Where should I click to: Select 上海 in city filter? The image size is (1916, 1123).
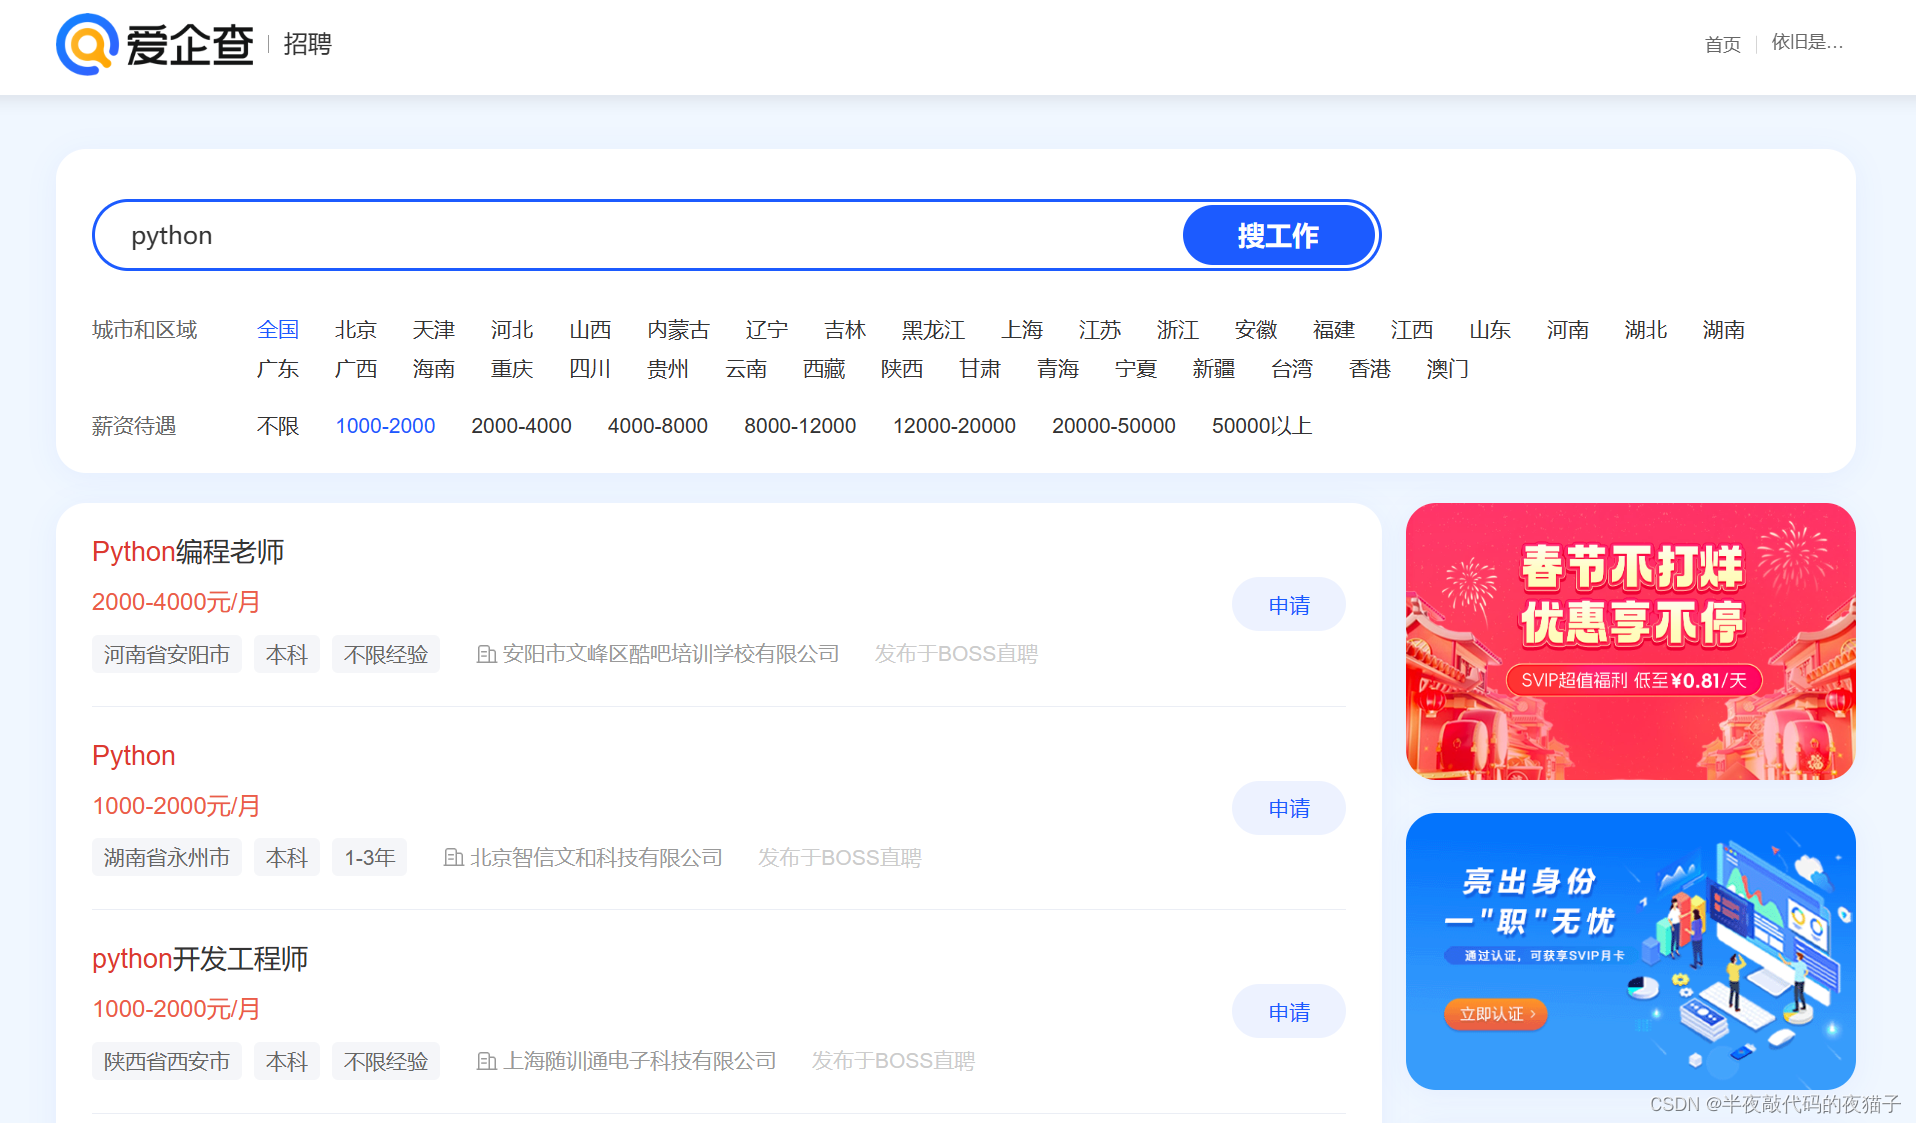1022,330
